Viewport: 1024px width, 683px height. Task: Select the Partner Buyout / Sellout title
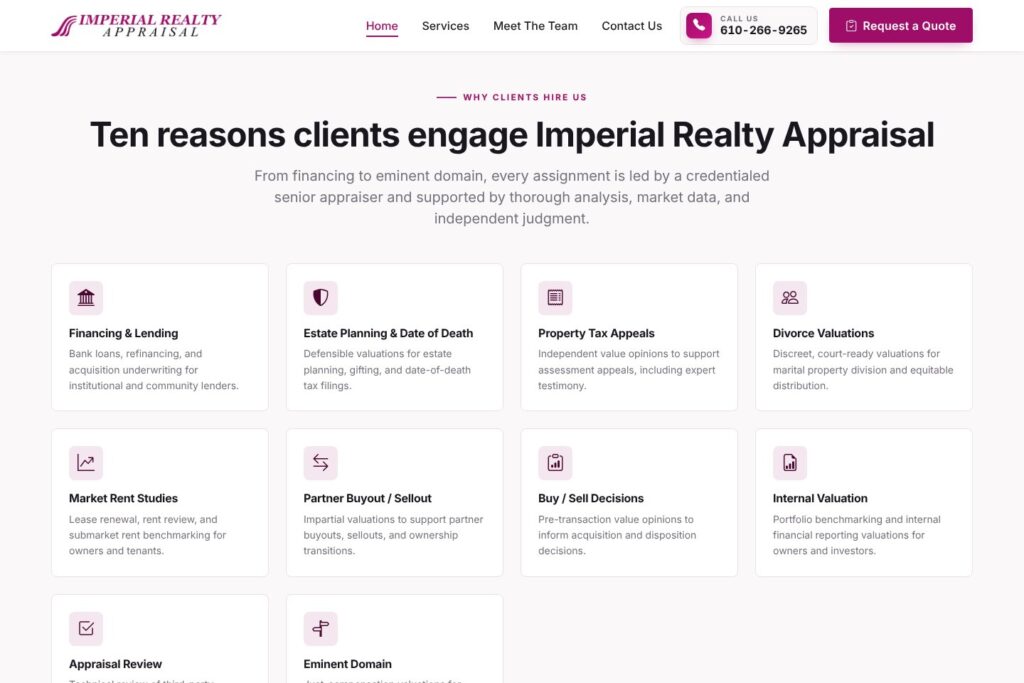point(367,498)
